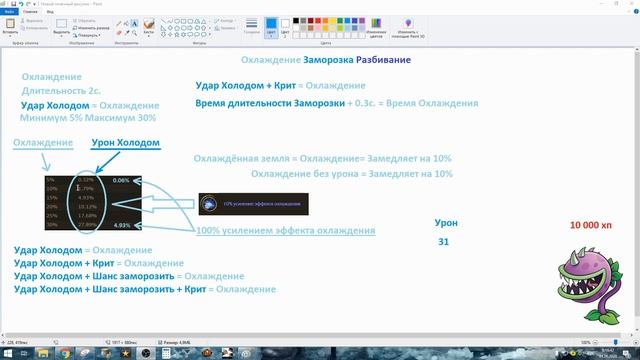Click the Выделить selection rectangle icon
640x360 pixels.
click(62, 24)
